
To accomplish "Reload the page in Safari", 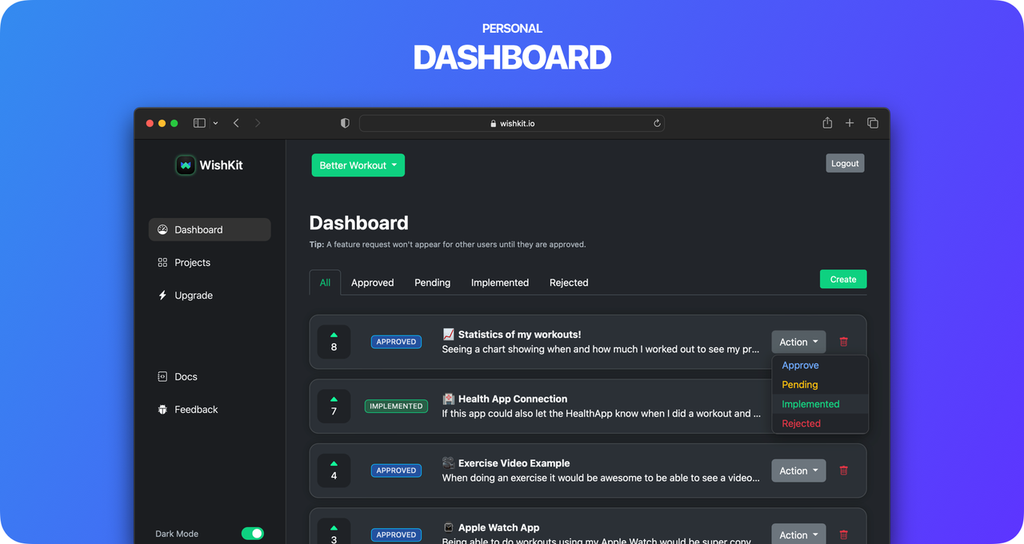I will click(657, 123).
